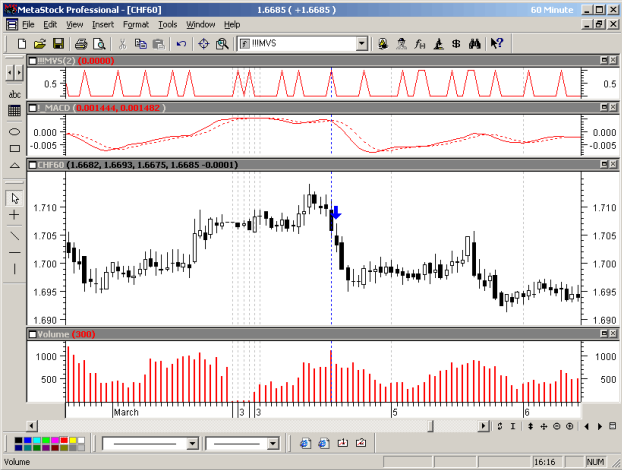Open the Indicator Builder fn icon
Screen dimensions: 622x470
pos(420,44)
